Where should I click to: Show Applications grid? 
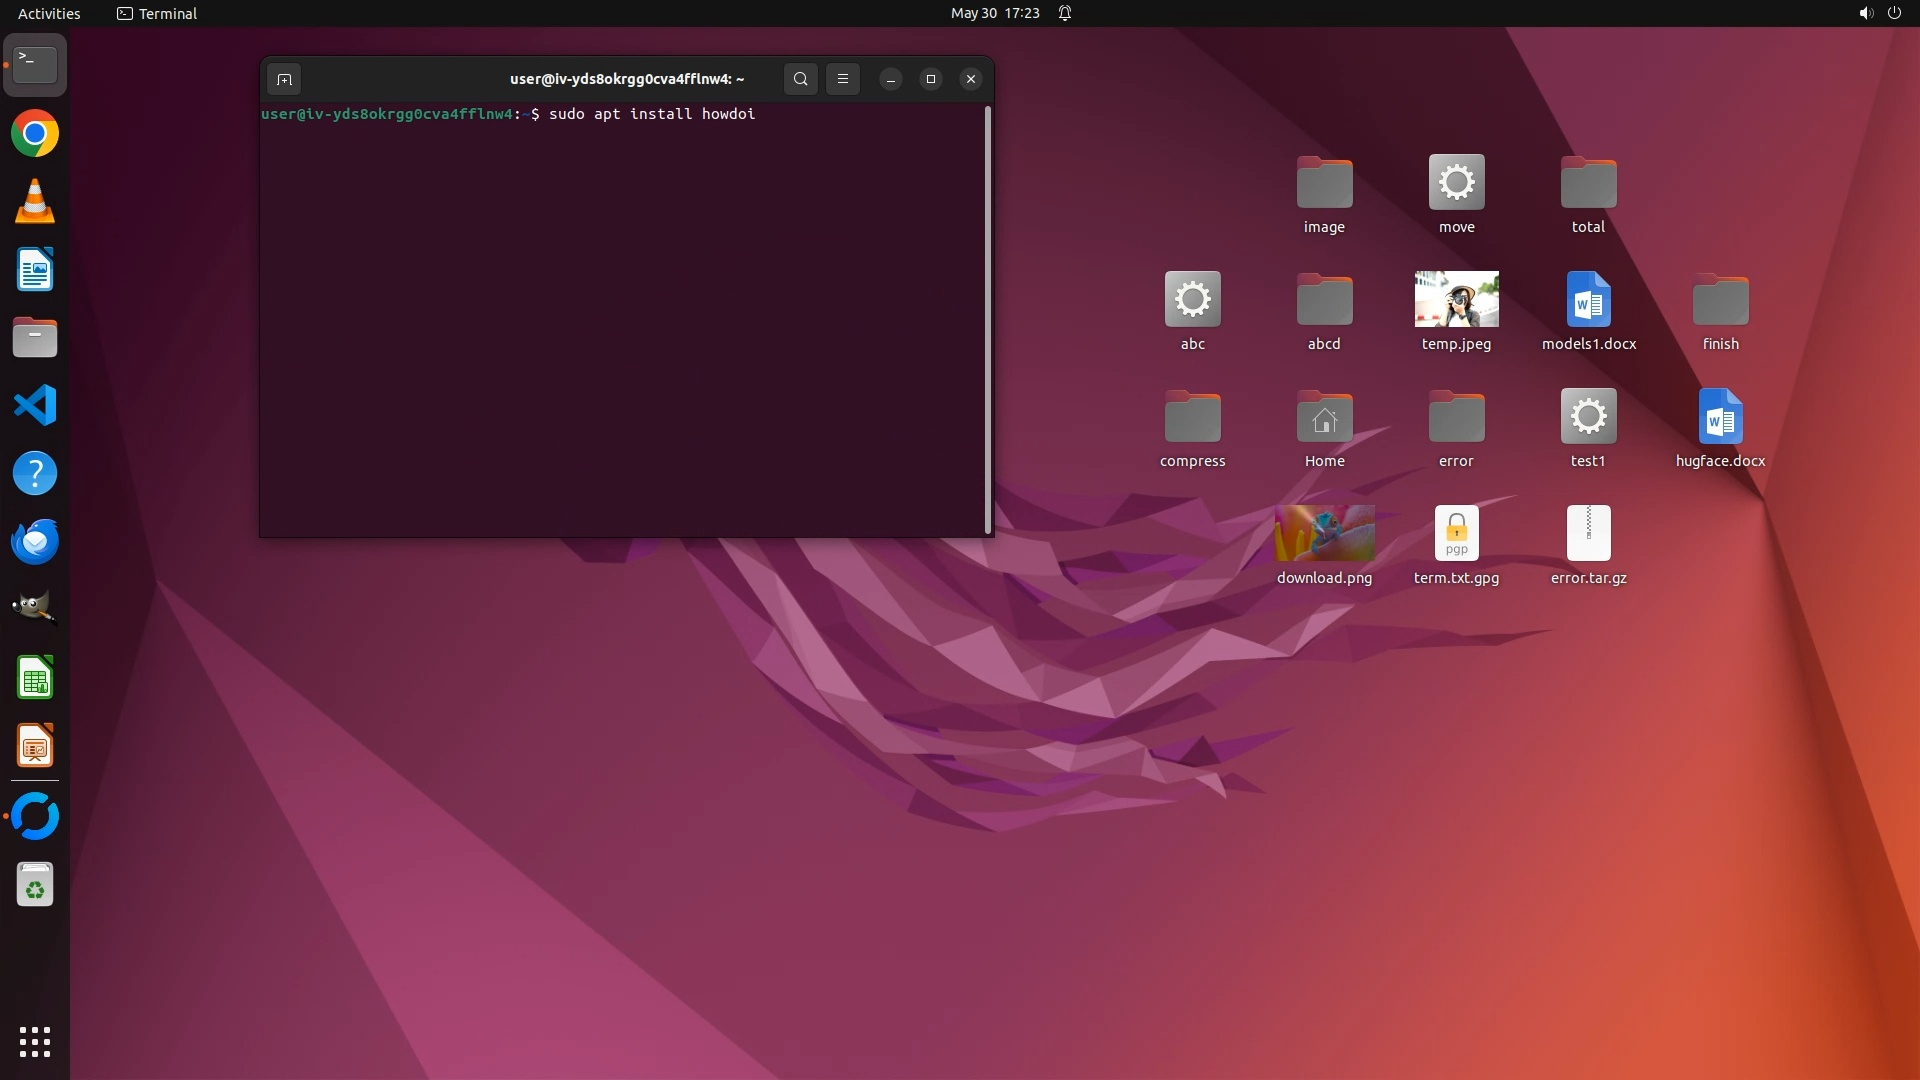(35, 1041)
